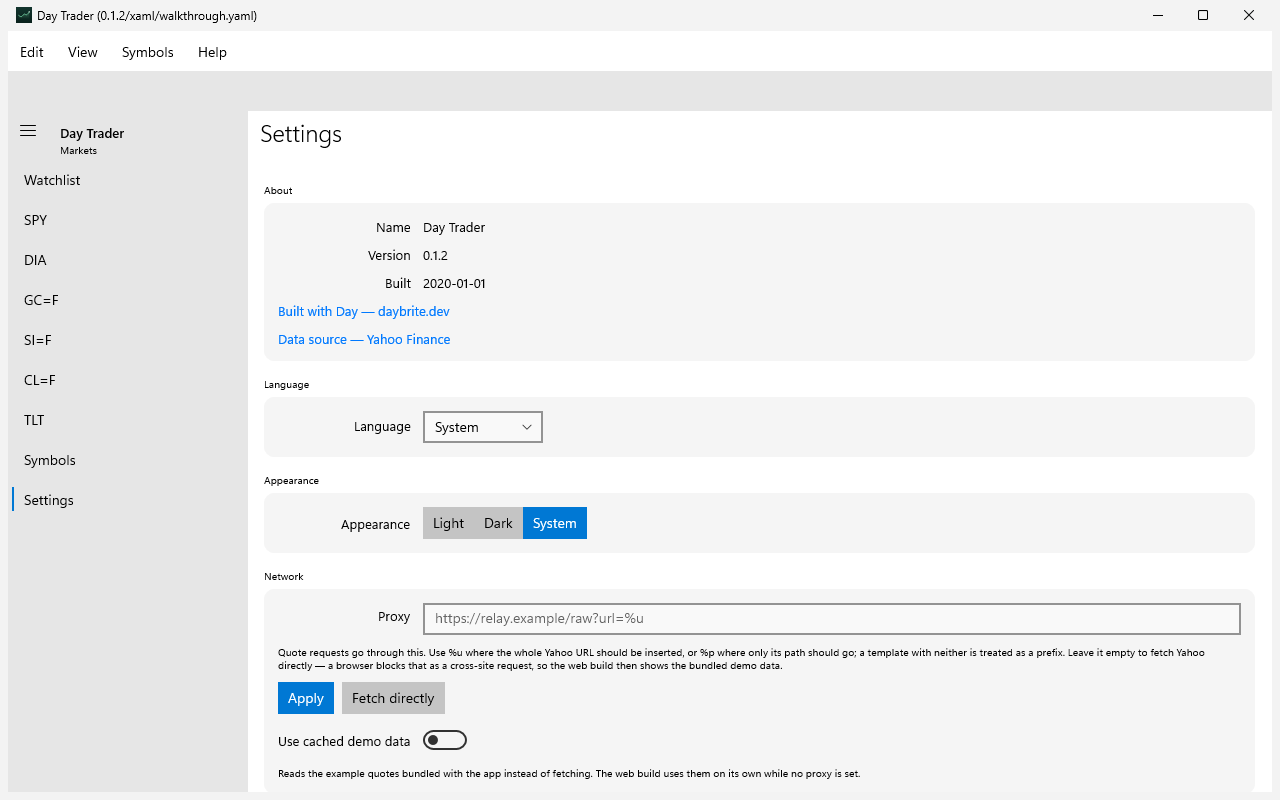Toggle the hamburger navigation menu icon
The image size is (1280, 800).
(28, 131)
